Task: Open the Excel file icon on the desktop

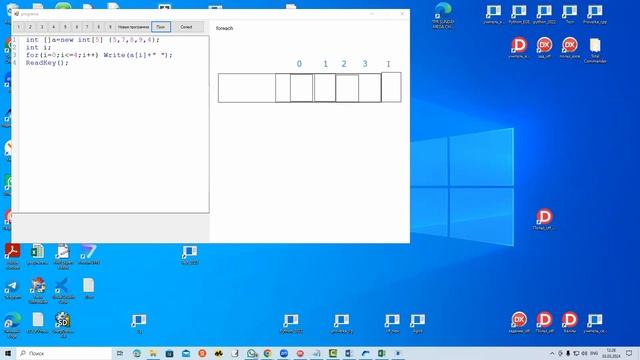Action: [x=37, y=254]
